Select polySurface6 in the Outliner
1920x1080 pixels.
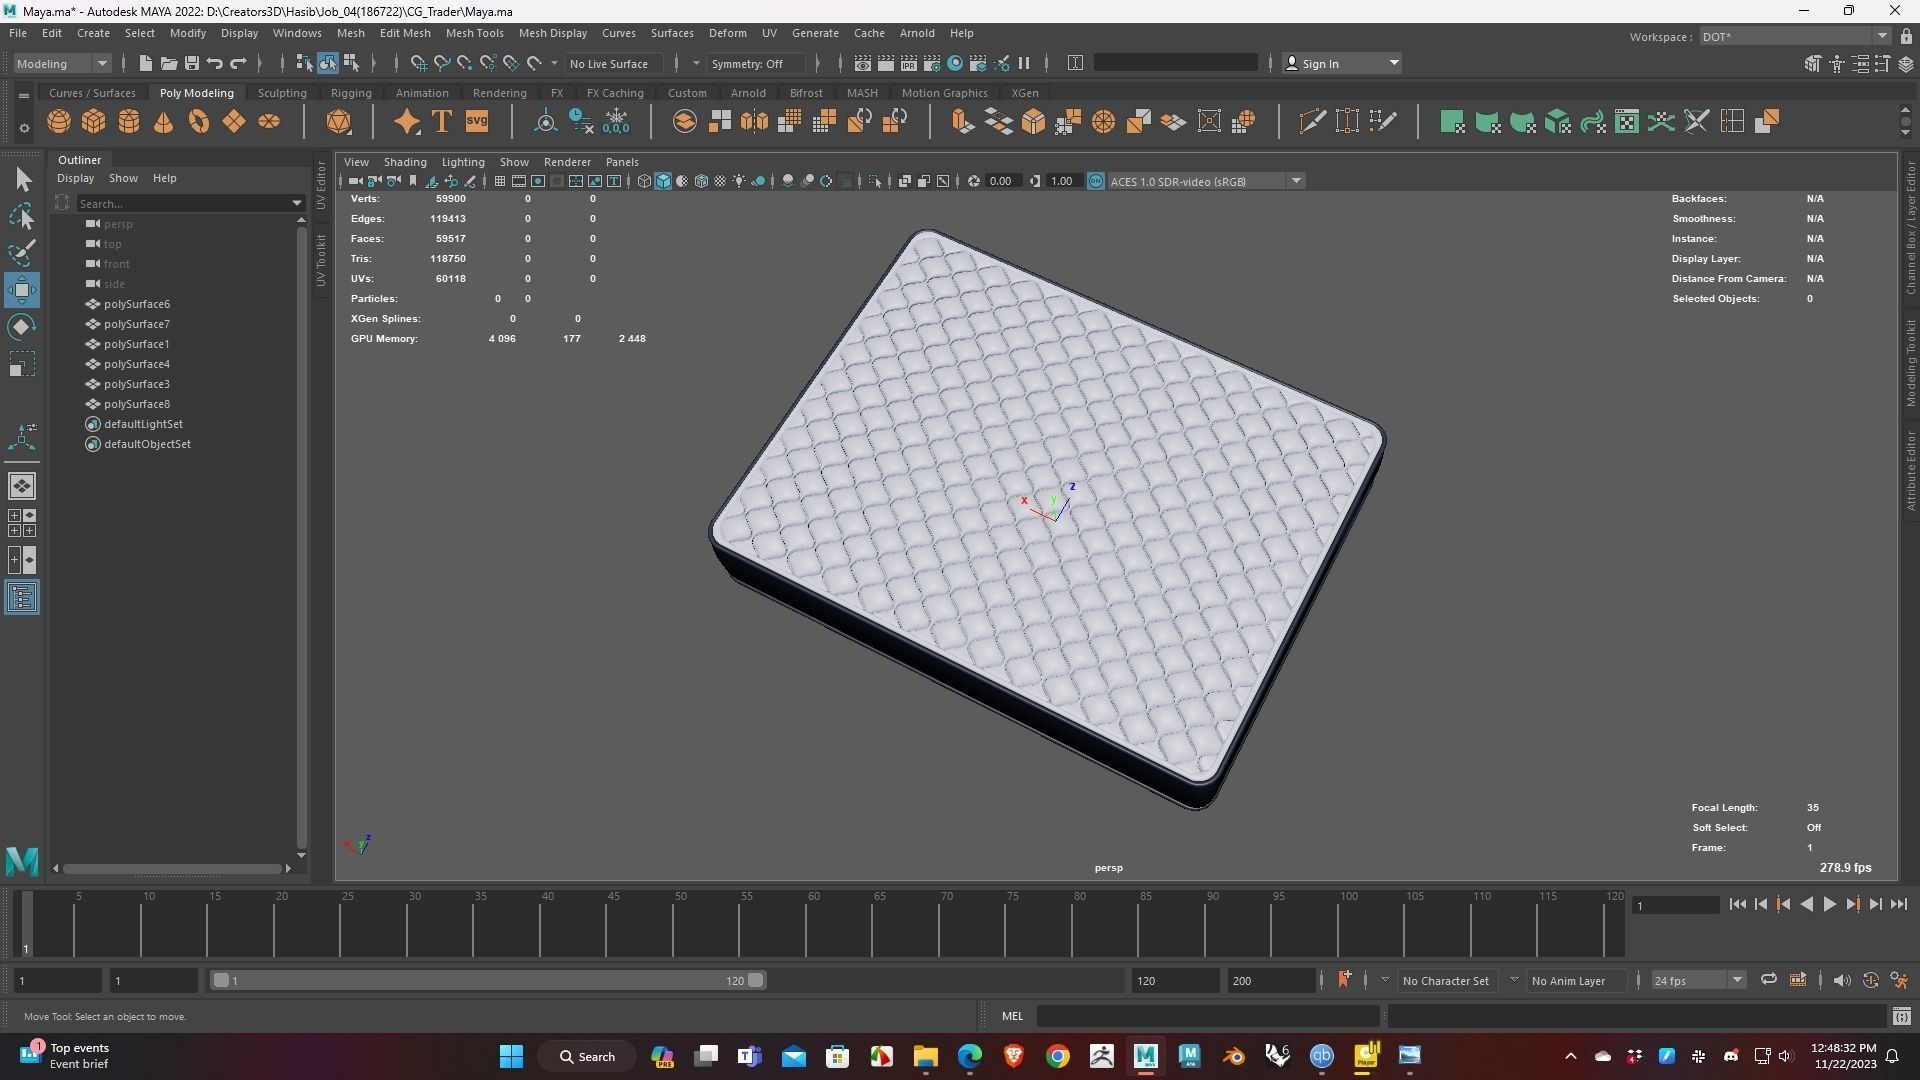coord(137,304)
